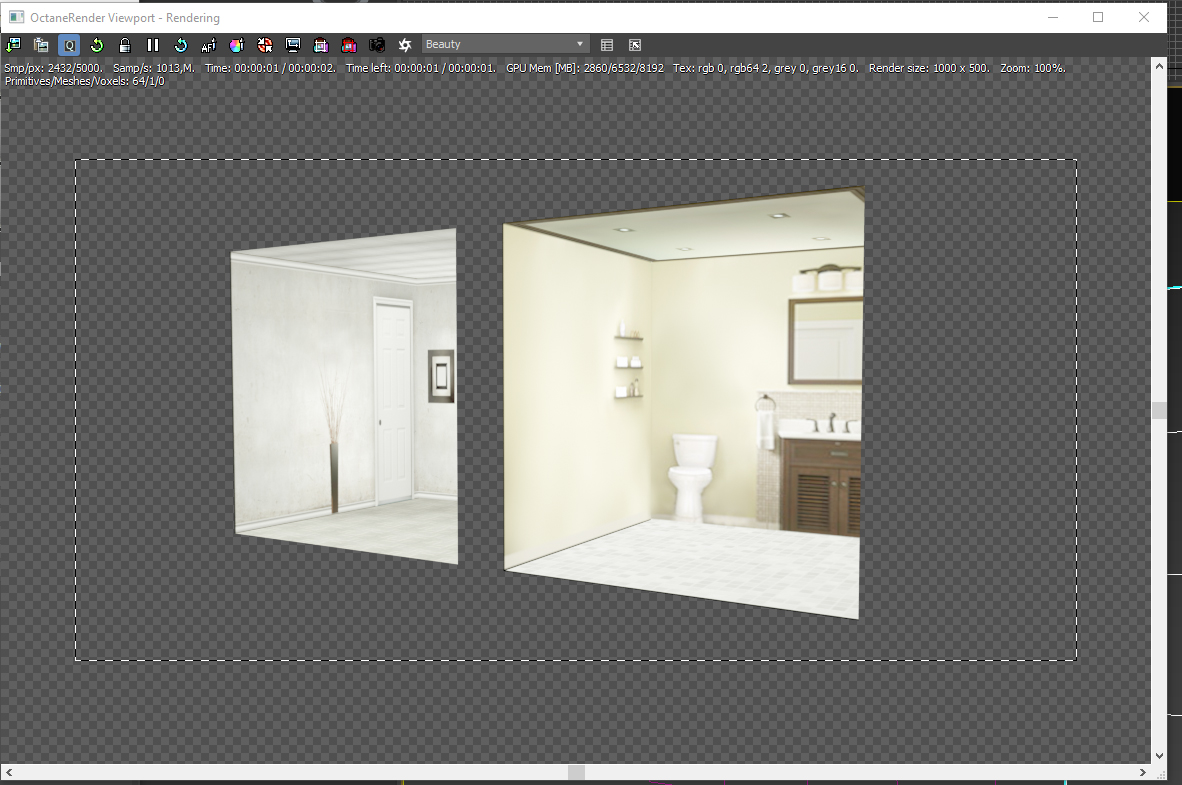Minimize the OctaneRender Viewport window
This screenshot has height=785, width=1182.
click(1053, 17)
